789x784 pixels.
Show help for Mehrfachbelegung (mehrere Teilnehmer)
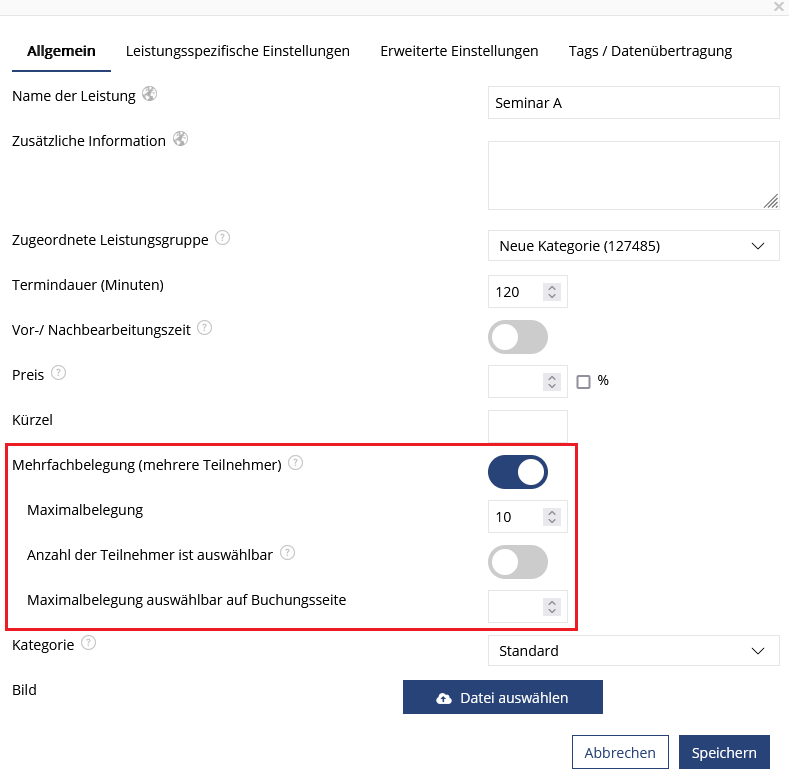click(x=295, y=462)
